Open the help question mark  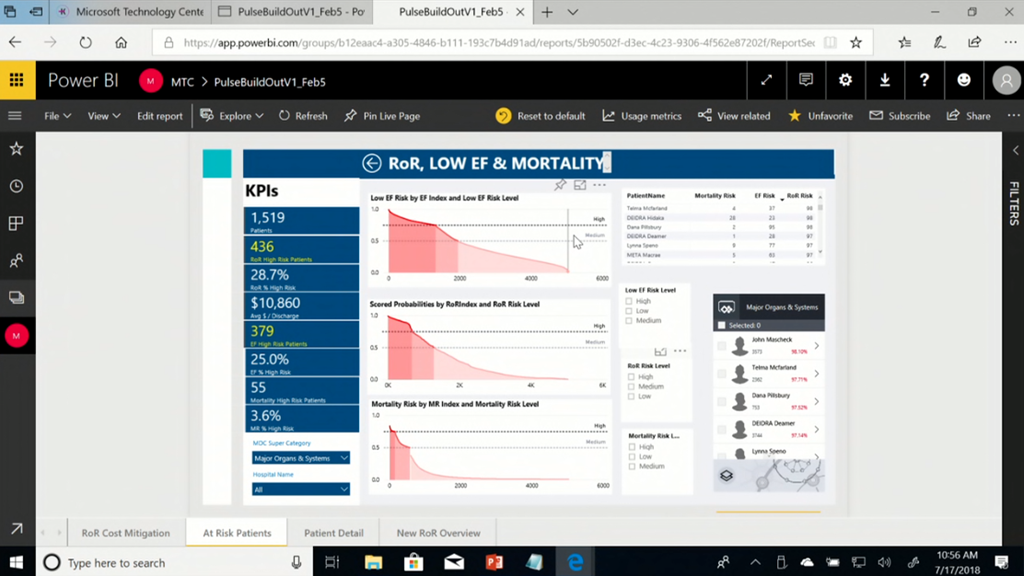click(924, 80)
